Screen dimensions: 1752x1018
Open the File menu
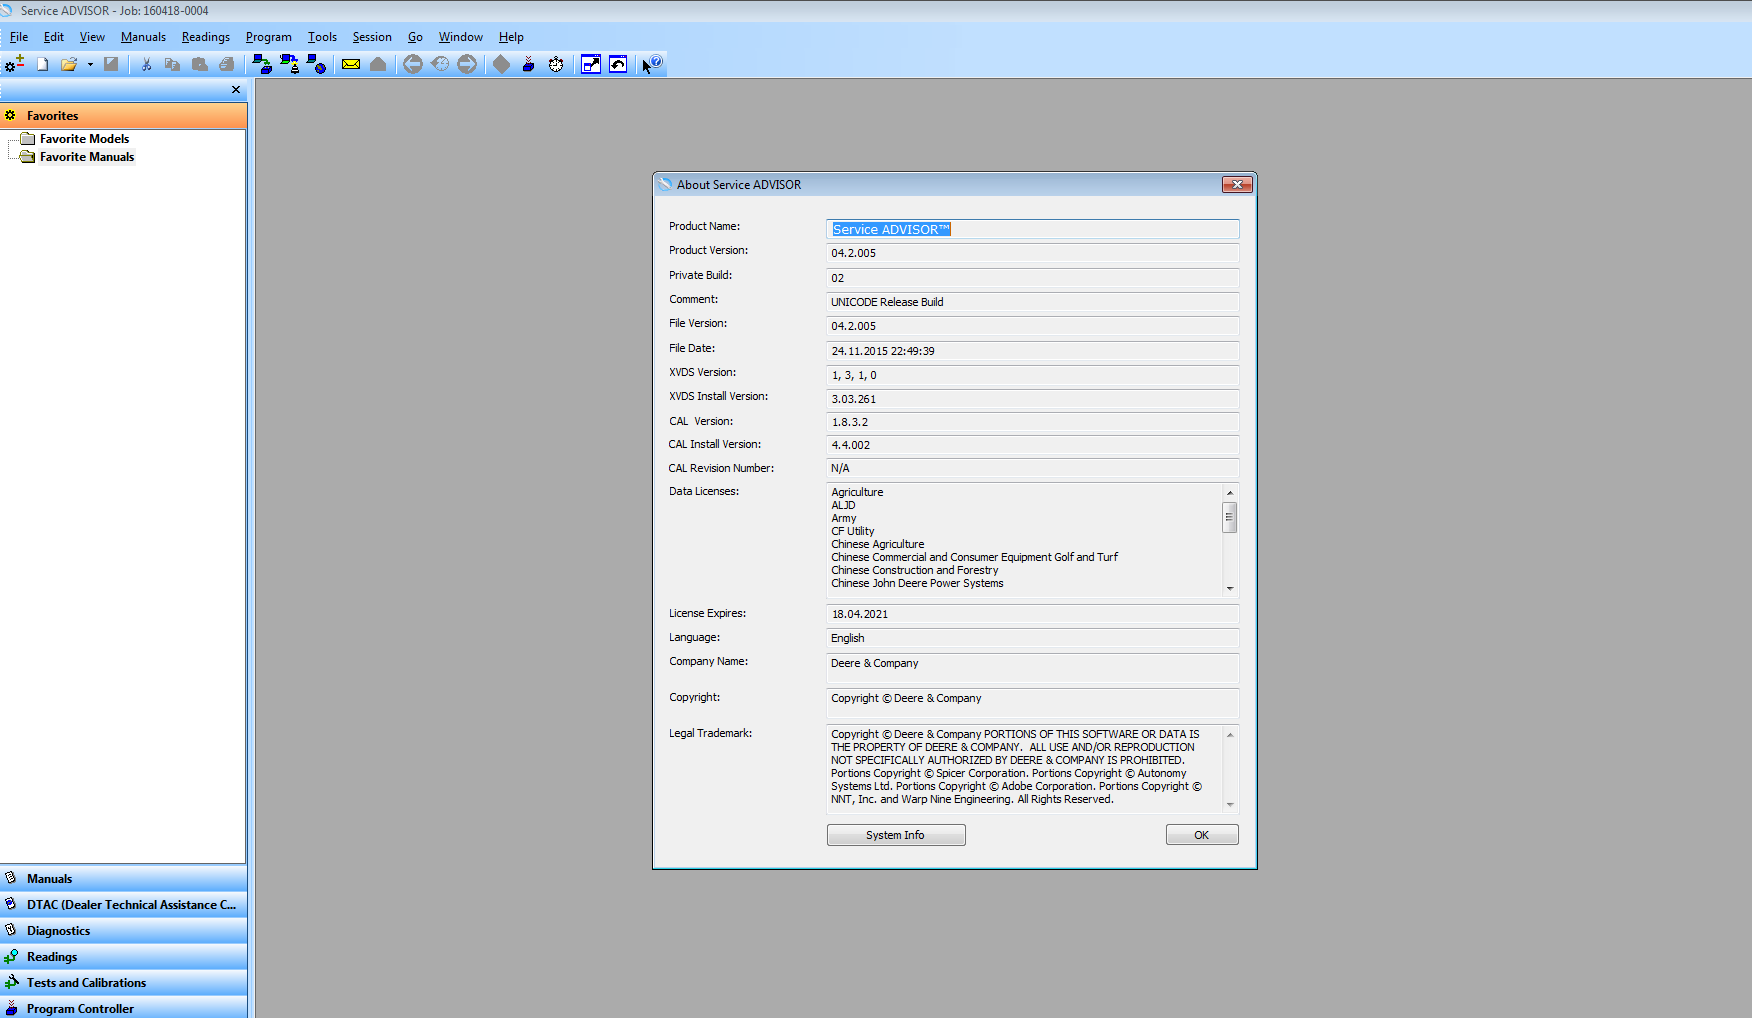pyautogui.click(x=19, y=37)
